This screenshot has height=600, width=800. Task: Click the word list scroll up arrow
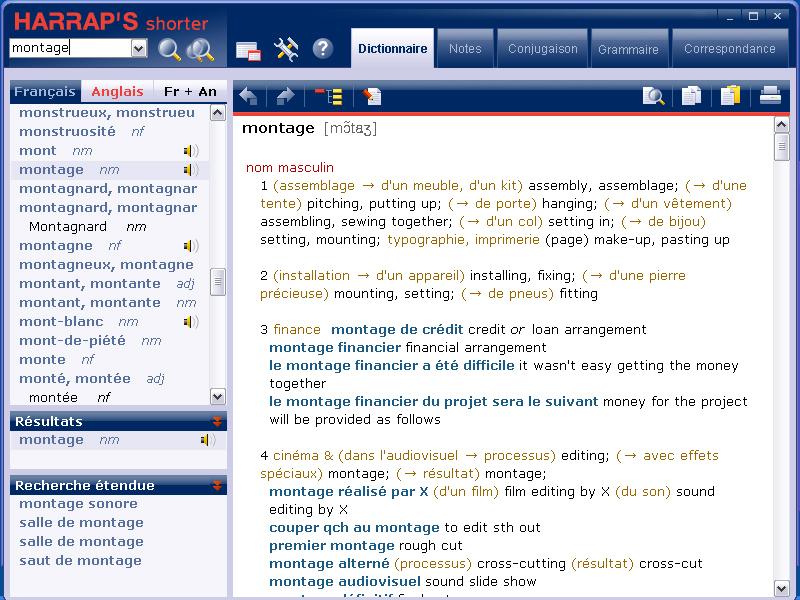pyautogui.click(x=218, y=113)
